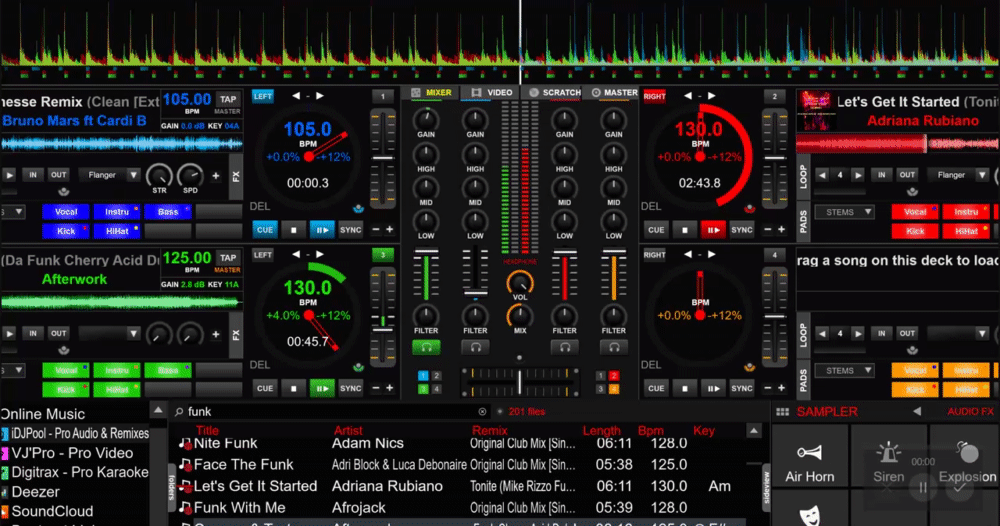Enable headphone cue on second mixer channel
1000x526 pixels.
[x=475, y=347]
